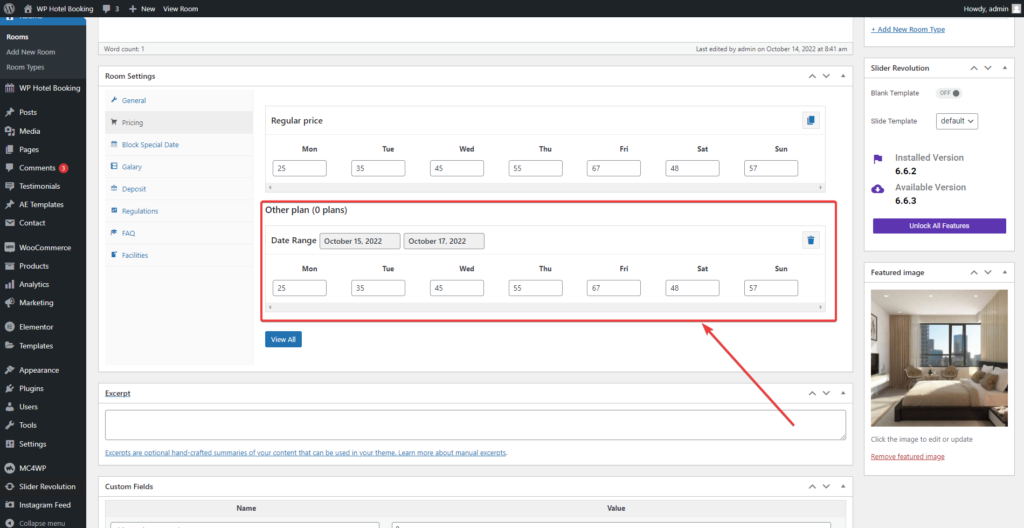Viewport: 1024px width, 528px height.
Task: Click the New button in admin bar
Action: (142, 8)
